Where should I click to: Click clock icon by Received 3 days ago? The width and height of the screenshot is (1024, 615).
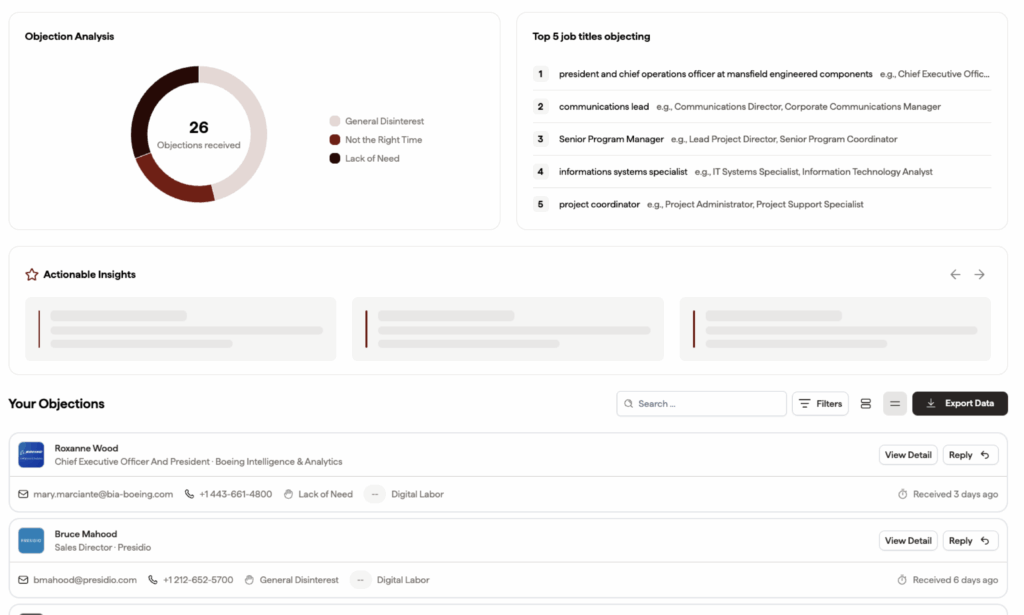point(903,494)
